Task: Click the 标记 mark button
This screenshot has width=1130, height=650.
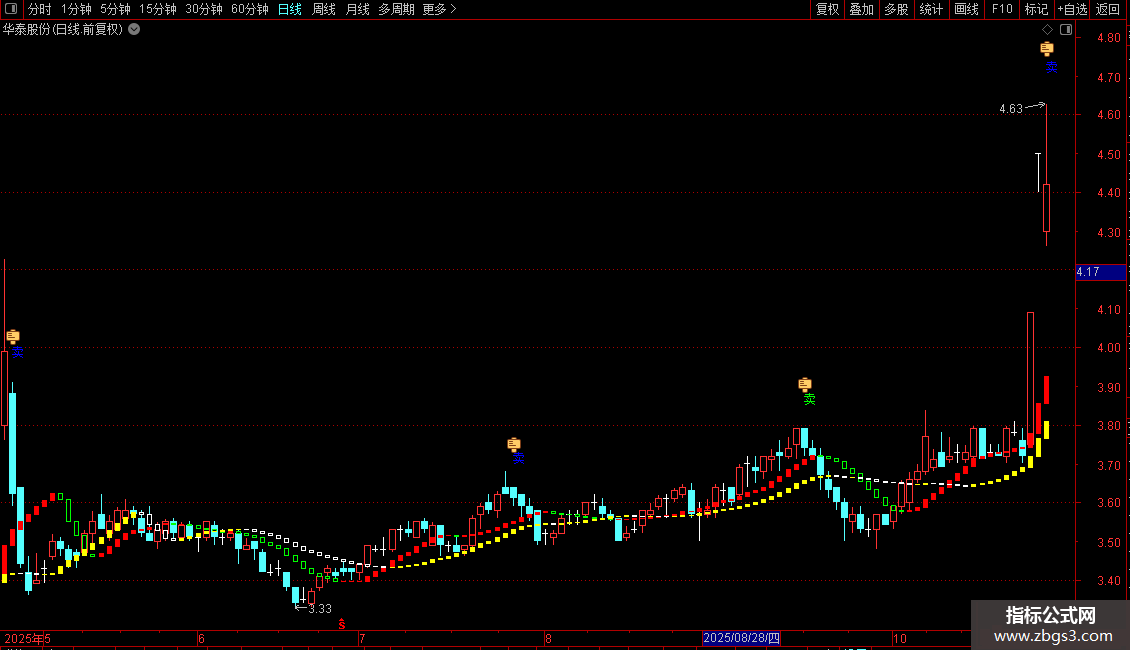Action: click(x=1036, y=9)
